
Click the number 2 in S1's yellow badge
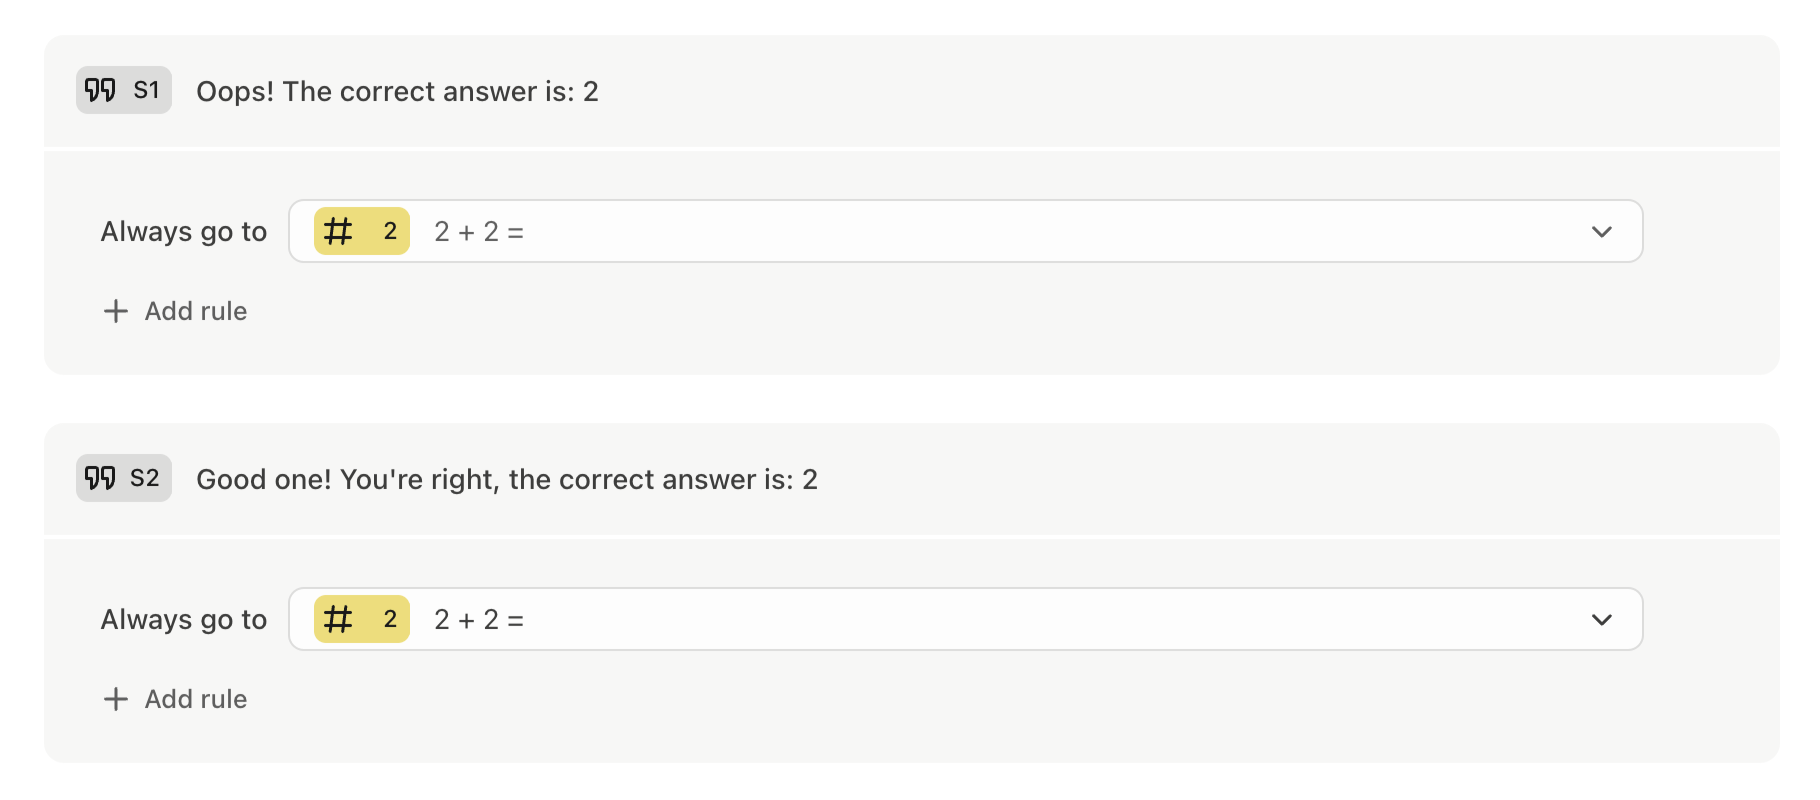tap(390, 232)
